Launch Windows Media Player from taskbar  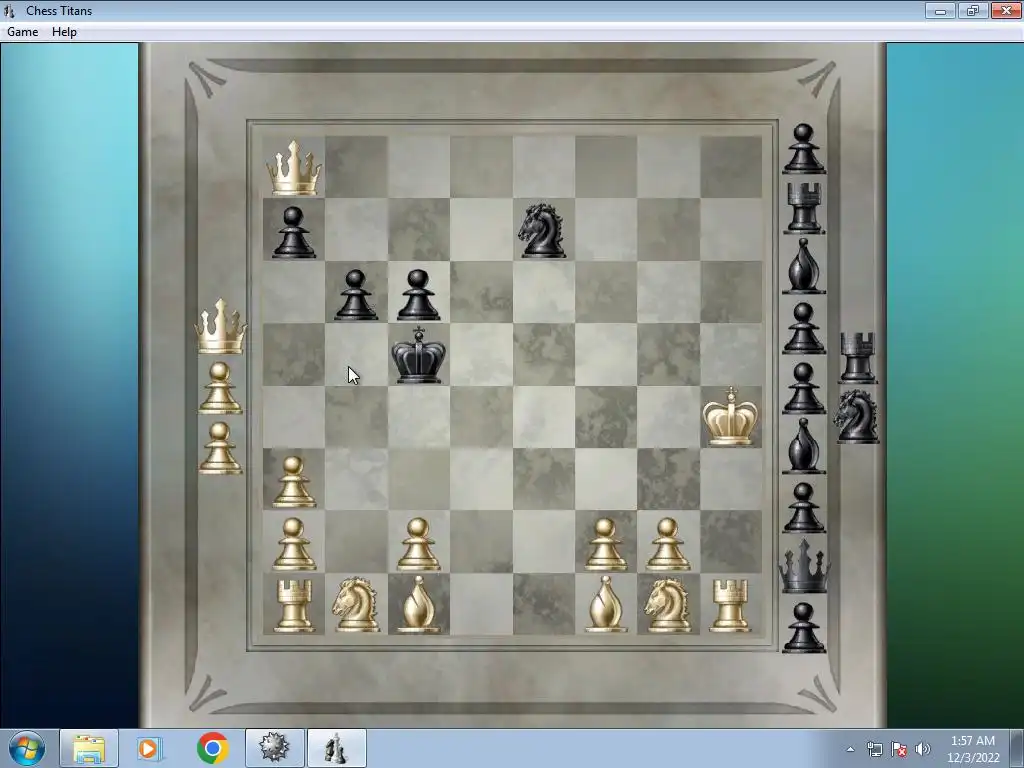tap(150, 748)
